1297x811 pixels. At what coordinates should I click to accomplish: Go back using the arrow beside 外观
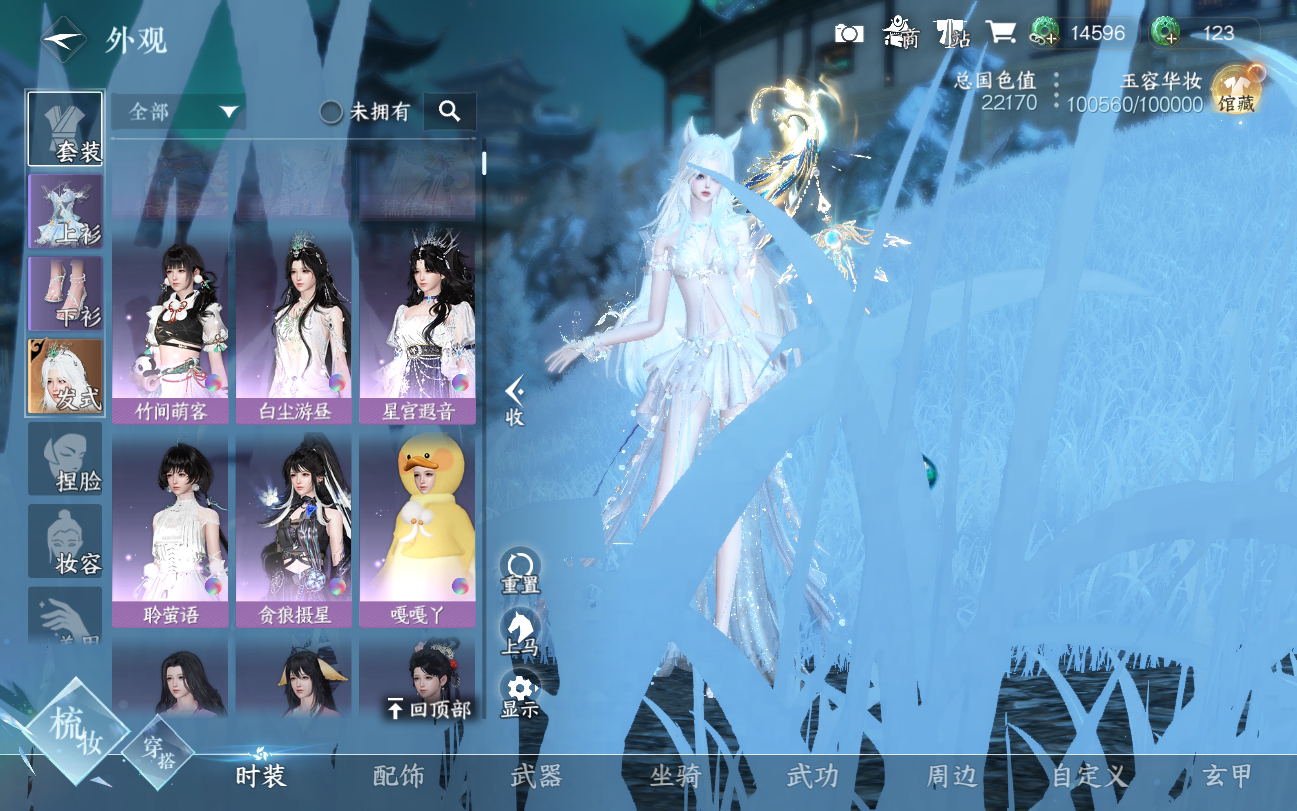point(62,40)
